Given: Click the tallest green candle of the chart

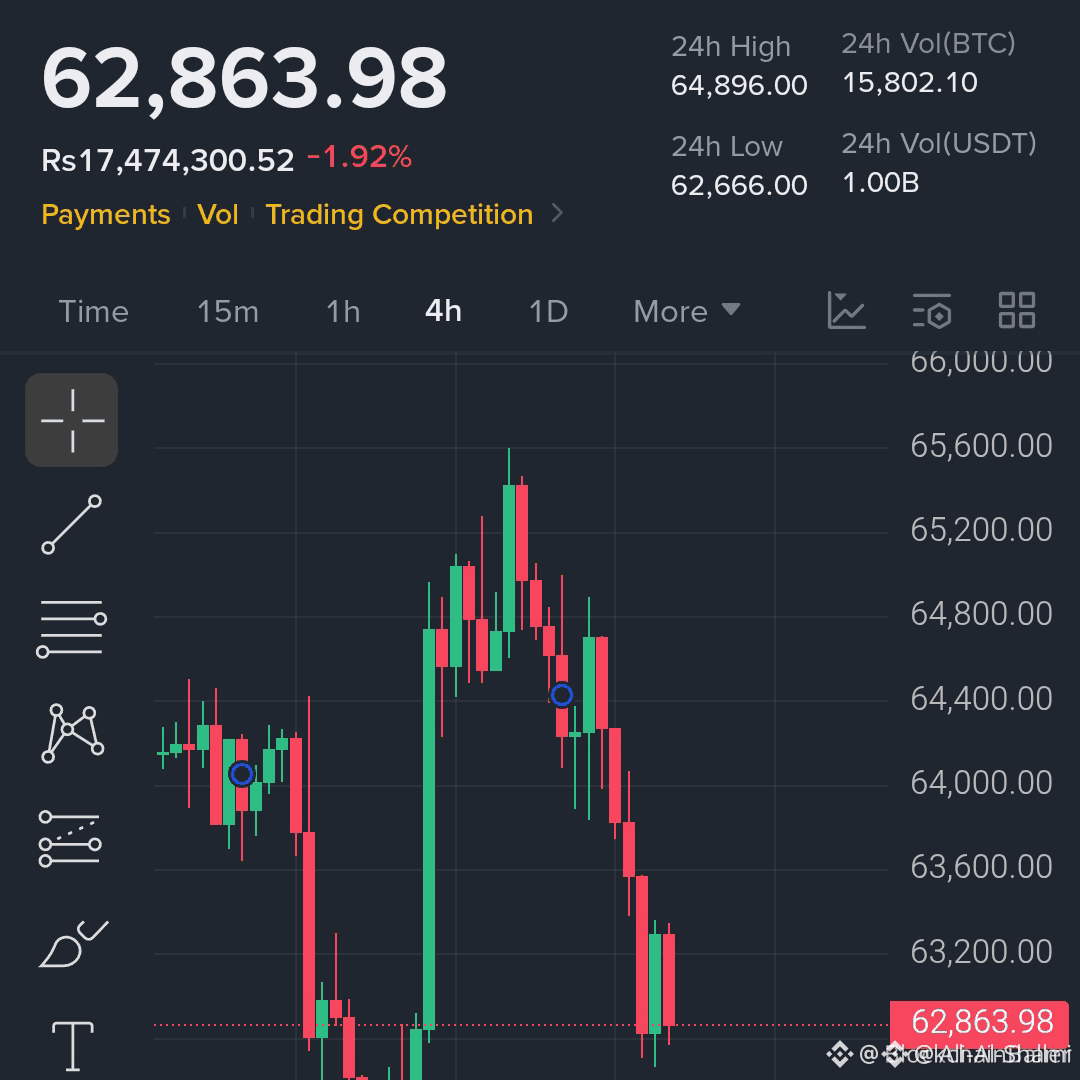Looking at the screenshot, I should click(x=428, y=829).
